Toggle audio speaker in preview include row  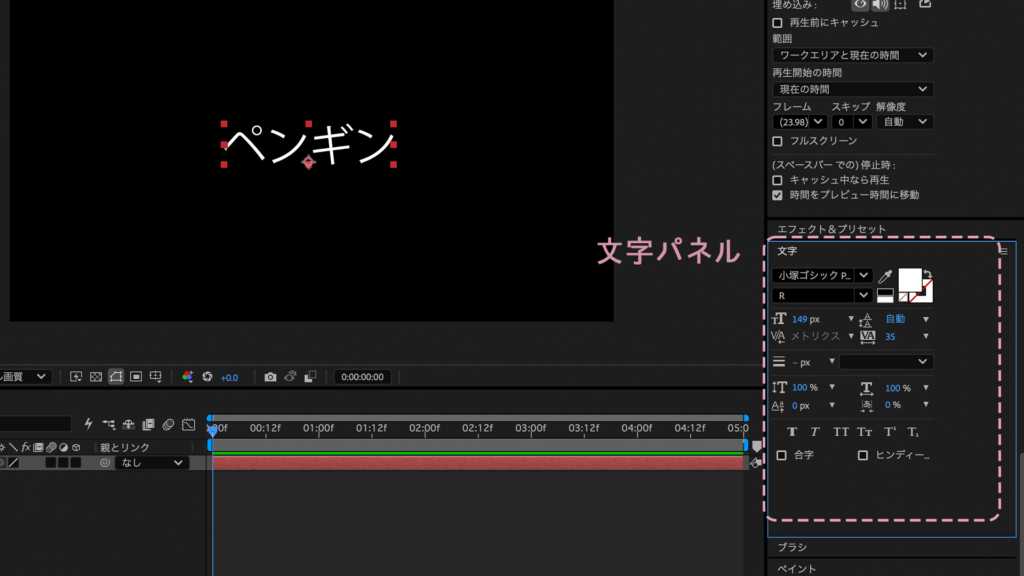click(880, 5)
